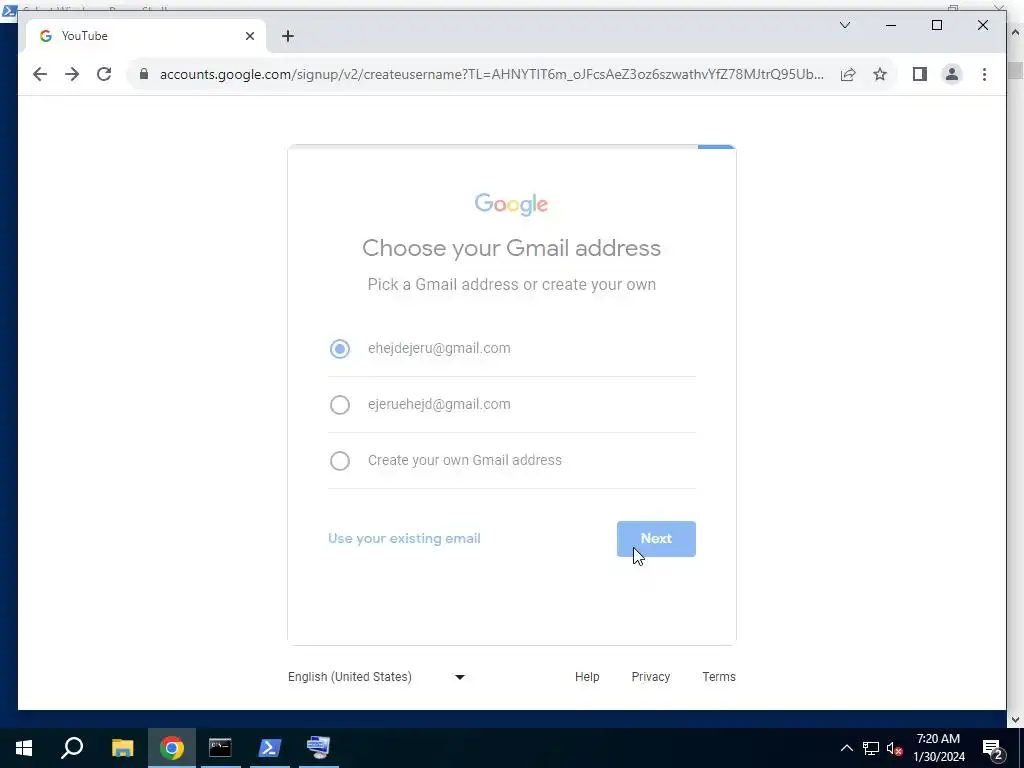The image size is (1024, 768).
Task: Go back using the browser back arrow
Action: pyautogui.click(x=40, y=74)
